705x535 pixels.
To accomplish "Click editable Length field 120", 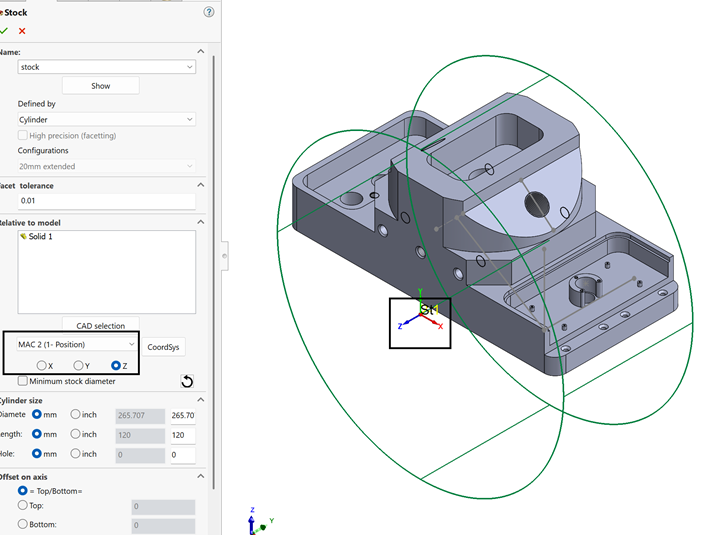I will click(x=183, y=435).
